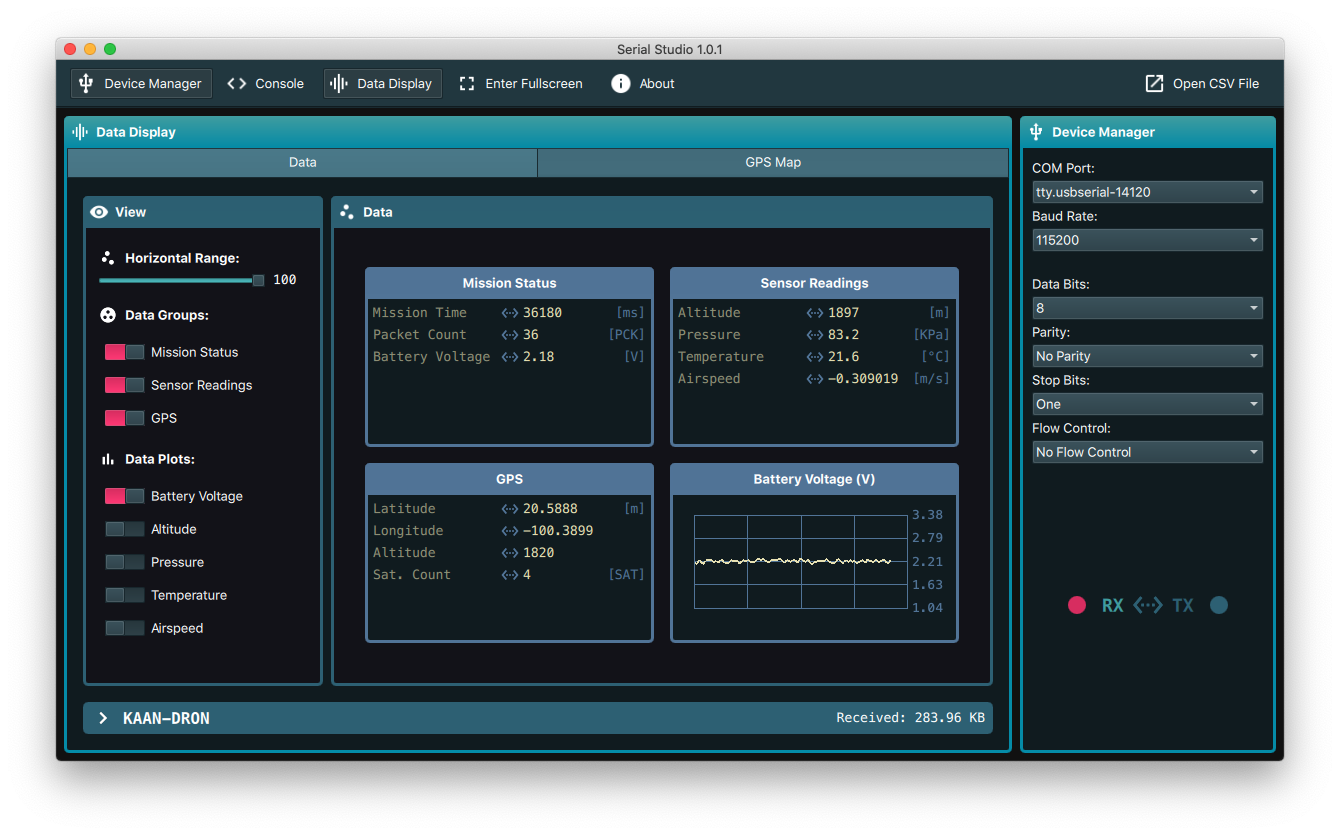Click the arrow icon next to Packet Count
This screenshot has width=1340, height=835.
pyautogui.click(x=510, y=335)
